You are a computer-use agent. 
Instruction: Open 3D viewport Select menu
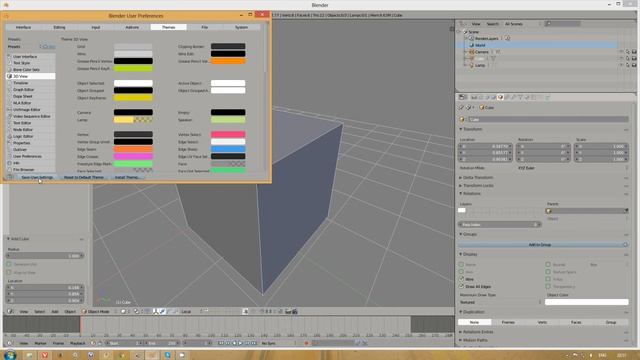[x=39, y=311]
